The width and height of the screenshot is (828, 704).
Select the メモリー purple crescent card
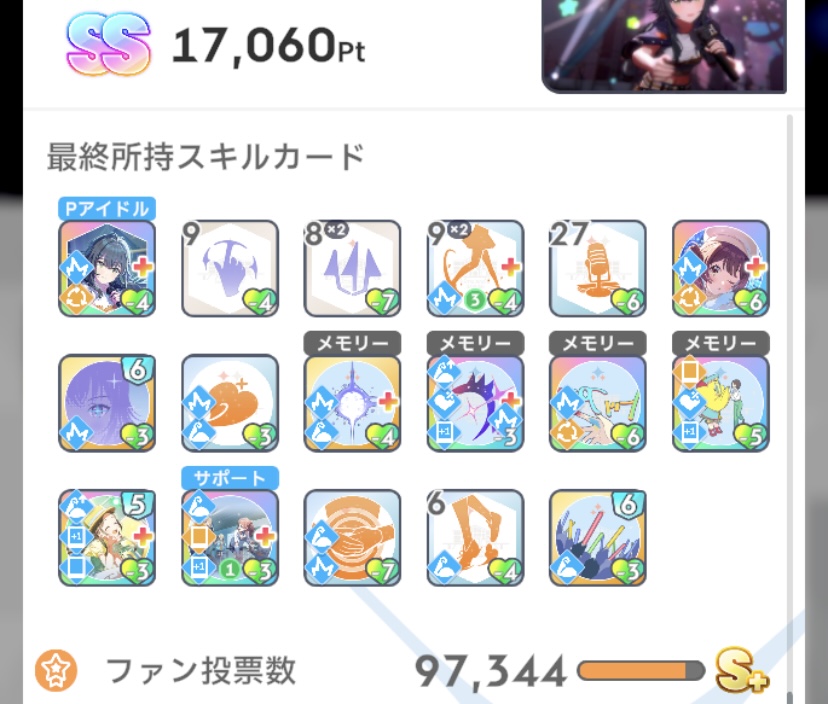click(475, 403)
